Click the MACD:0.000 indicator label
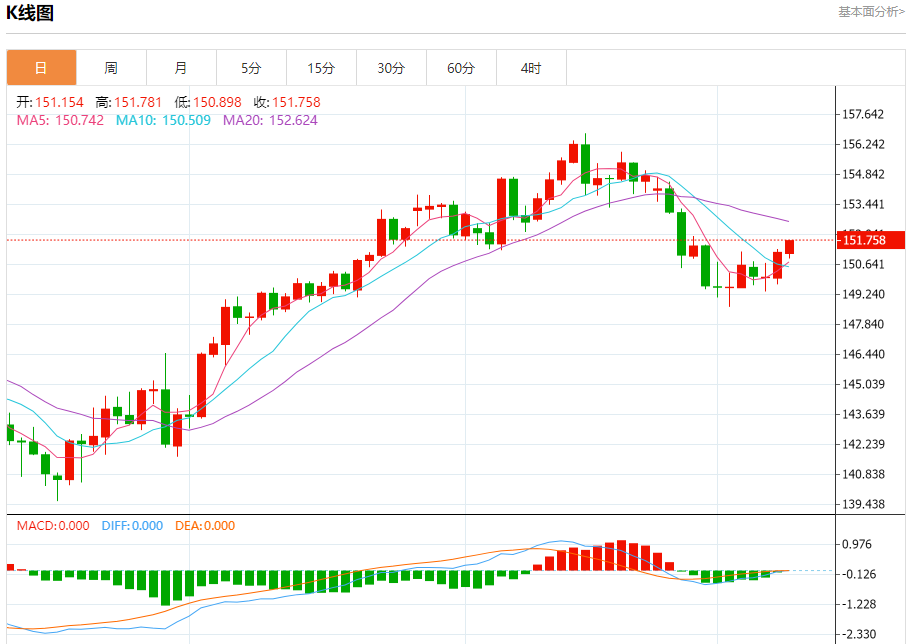 (53, 526)
